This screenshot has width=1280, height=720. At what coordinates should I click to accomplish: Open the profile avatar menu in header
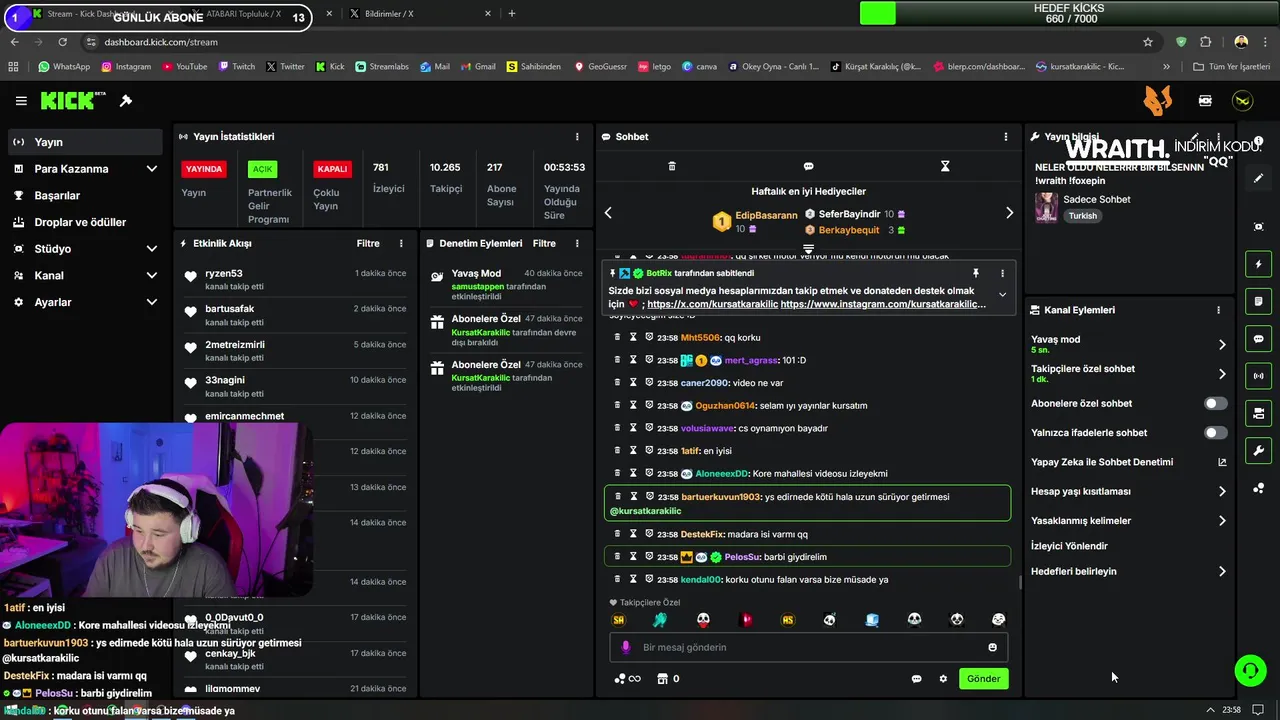click(1242, 101)
